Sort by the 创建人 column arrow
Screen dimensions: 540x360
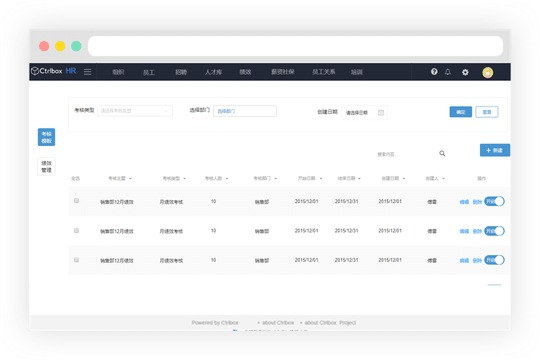(x=444, y=178)
